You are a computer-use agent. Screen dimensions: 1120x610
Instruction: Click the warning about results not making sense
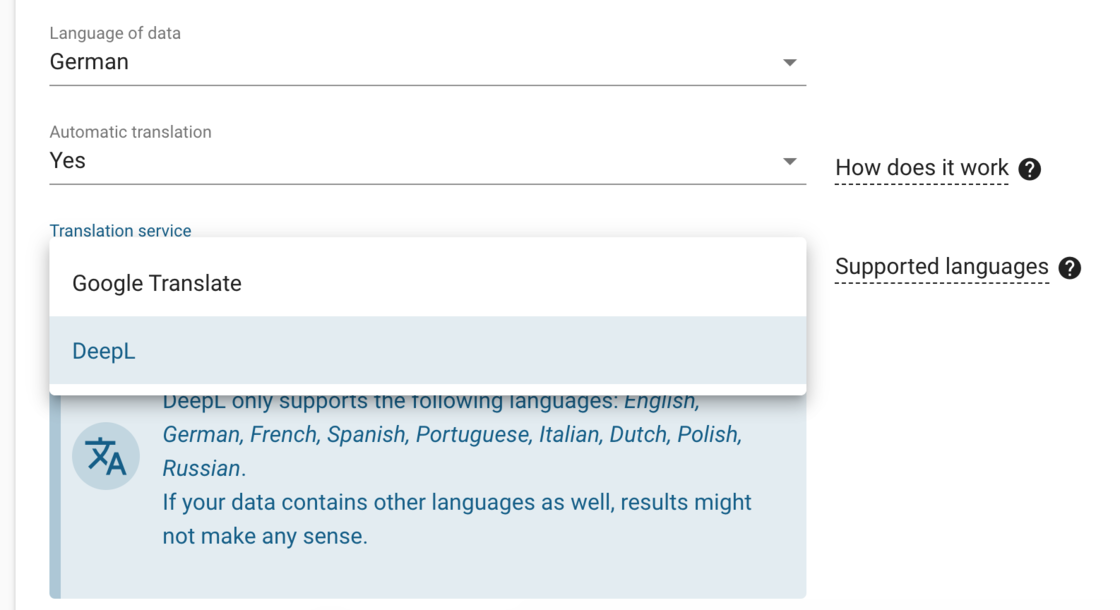[x=456, y=519]
